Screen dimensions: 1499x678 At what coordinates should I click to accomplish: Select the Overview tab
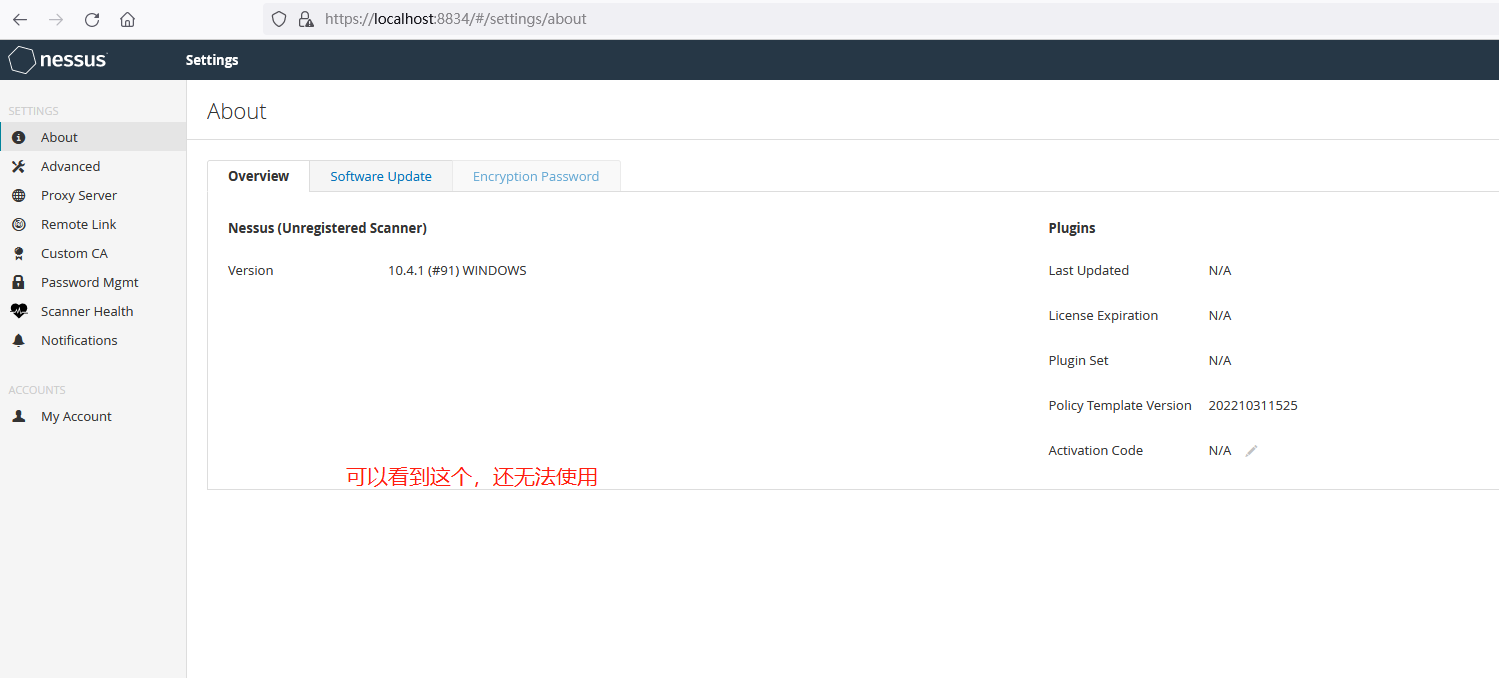click(258, 176)
